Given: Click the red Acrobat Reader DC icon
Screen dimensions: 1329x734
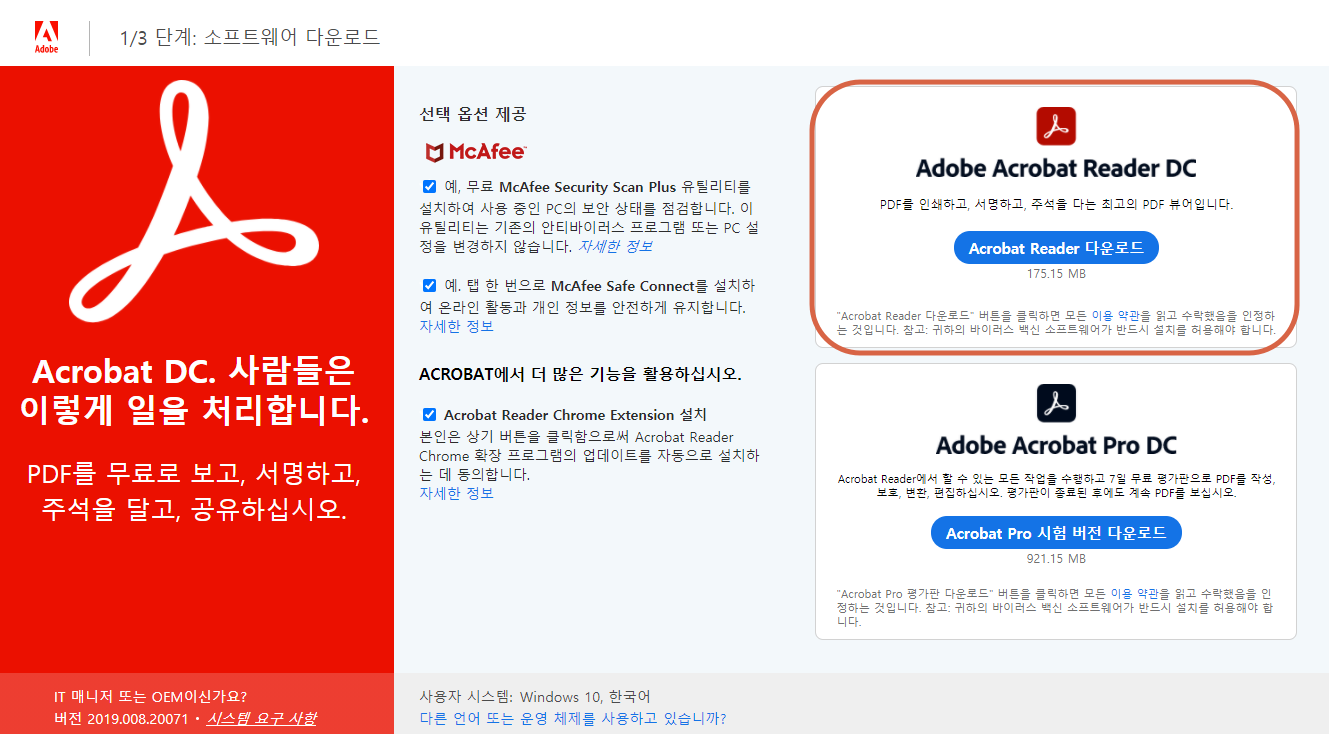Looking at the screenshot, I should [1056, 127].
